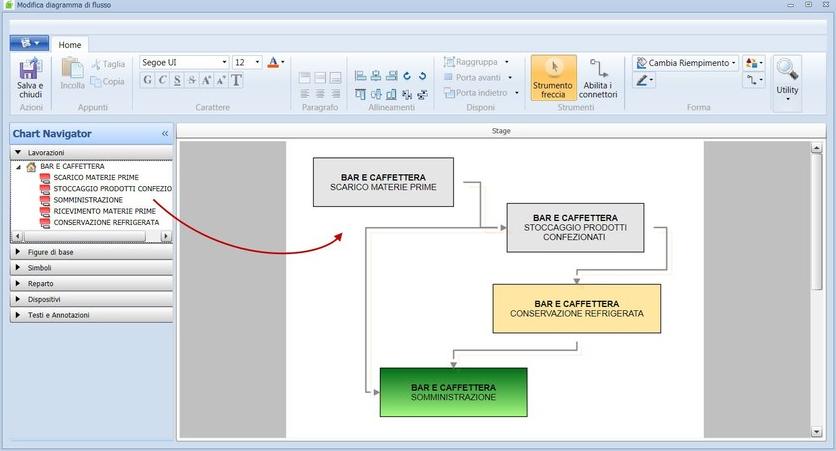Toggle bold G formatting
Image resolution: width=836 pixels, height=451 pixels.
[147, 81]
